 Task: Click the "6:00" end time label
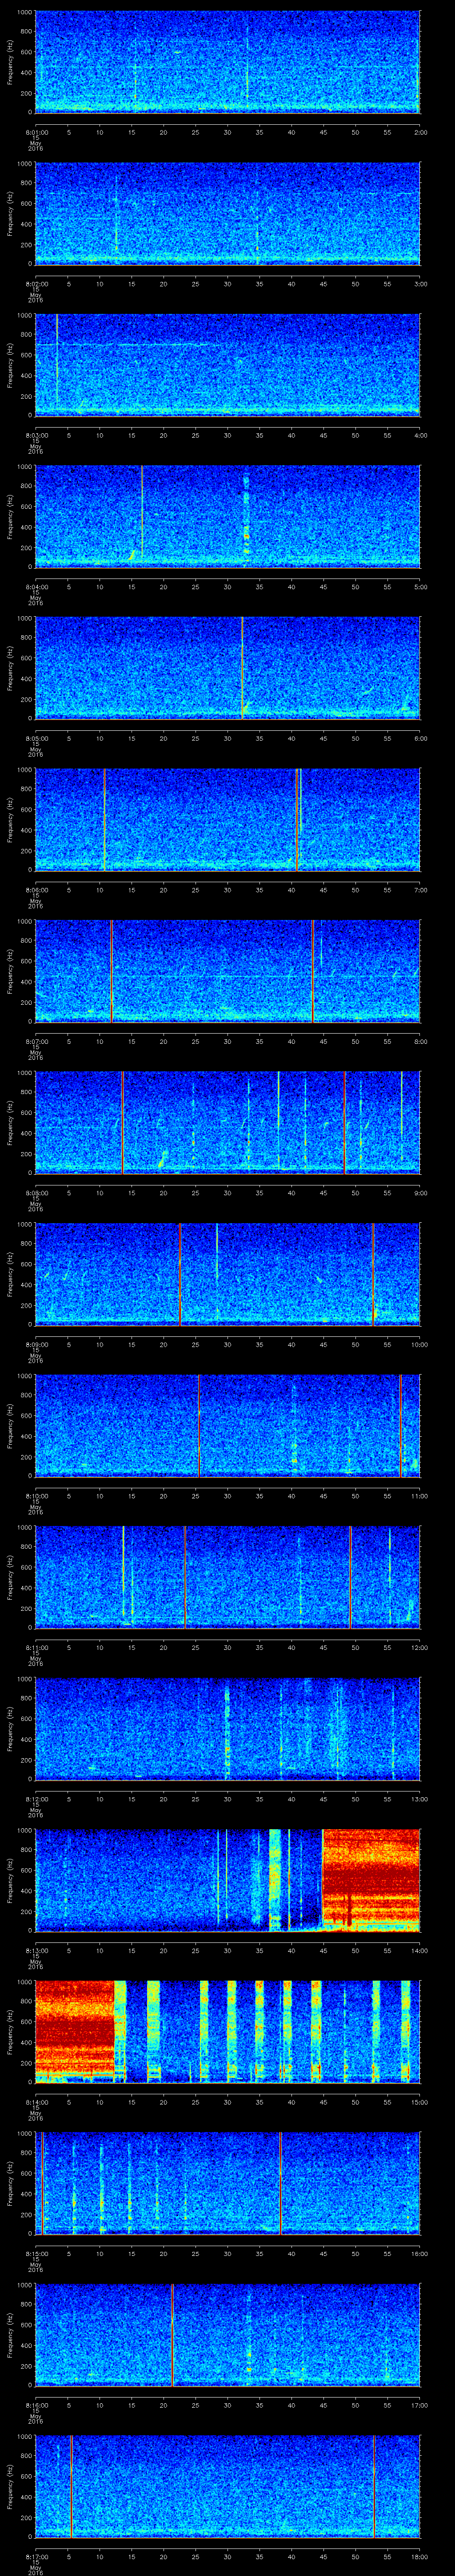[420, 738]
